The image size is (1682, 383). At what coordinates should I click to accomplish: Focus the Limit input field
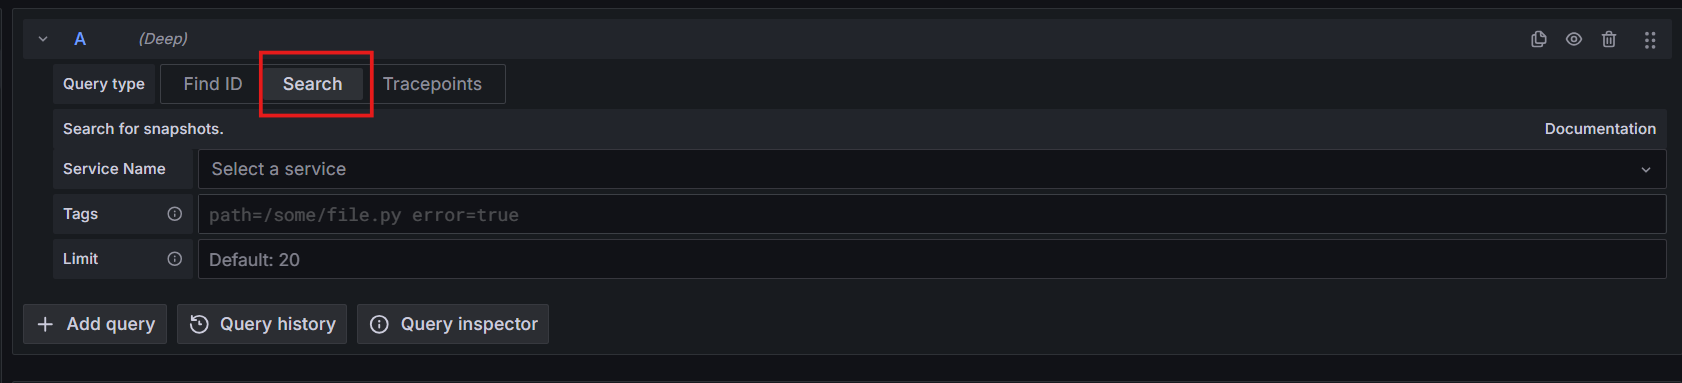click(x=932, y=259)
